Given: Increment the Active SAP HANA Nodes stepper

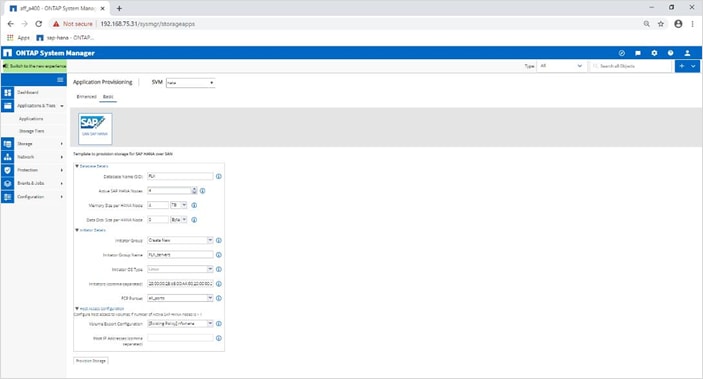Looking at the screenshot, I should [194, 189].
